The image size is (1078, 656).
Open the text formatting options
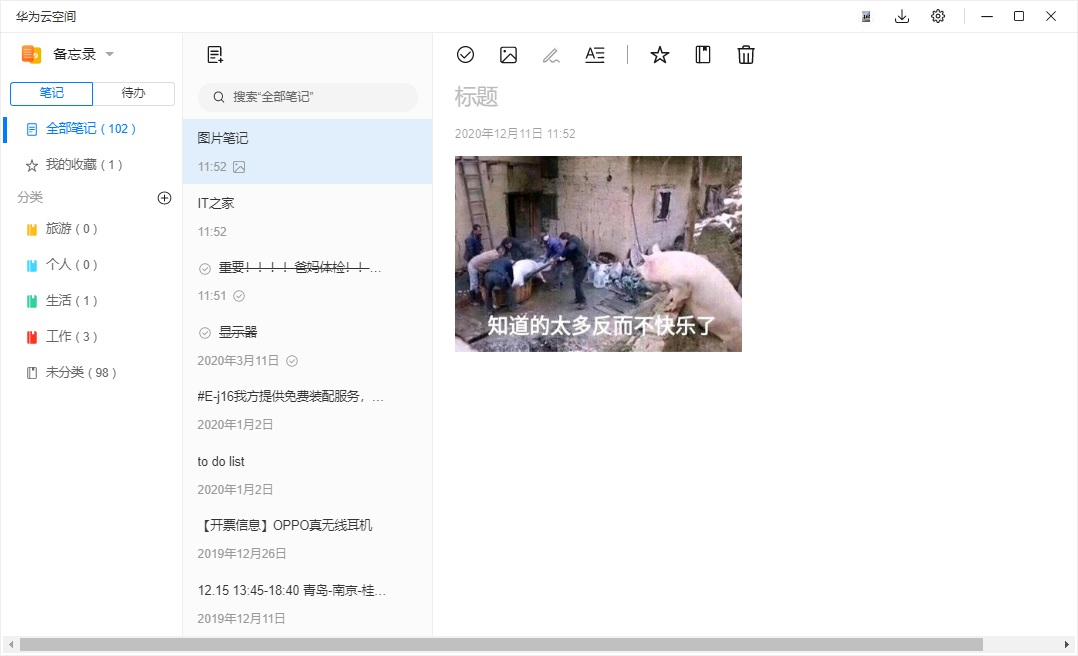[x=595, y=54]
